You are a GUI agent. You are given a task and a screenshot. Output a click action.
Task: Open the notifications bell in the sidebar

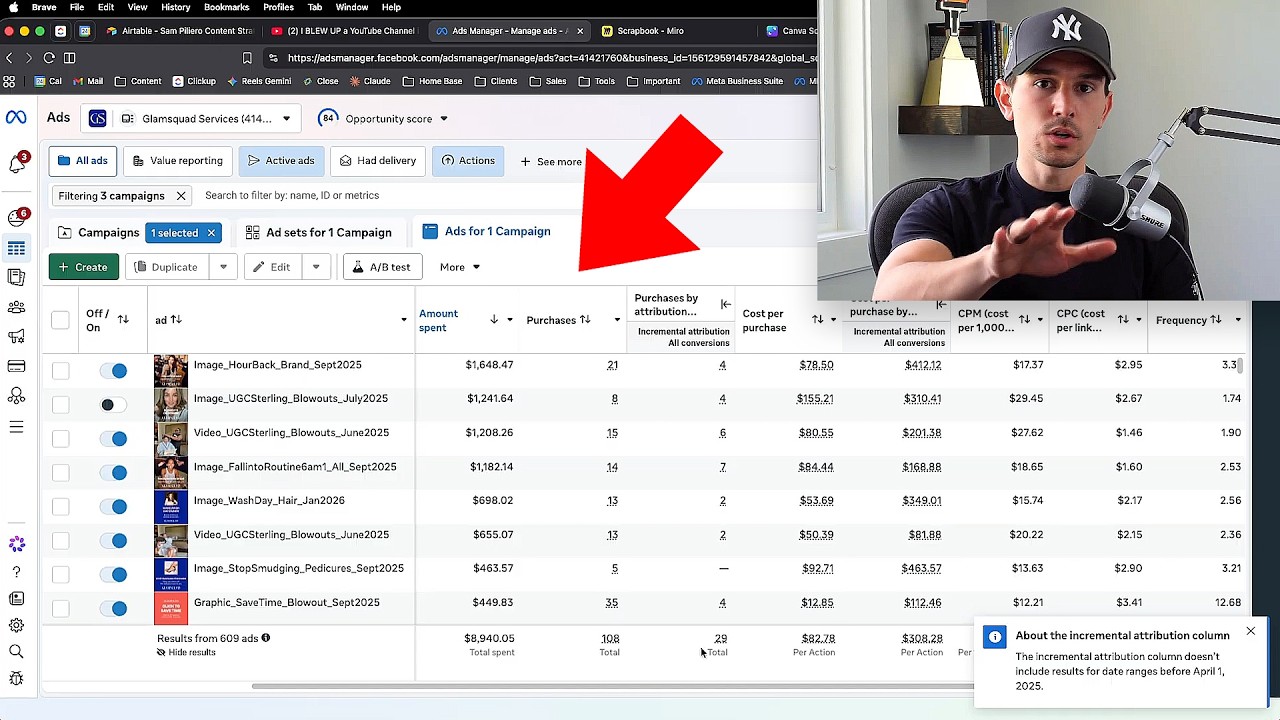16,164
